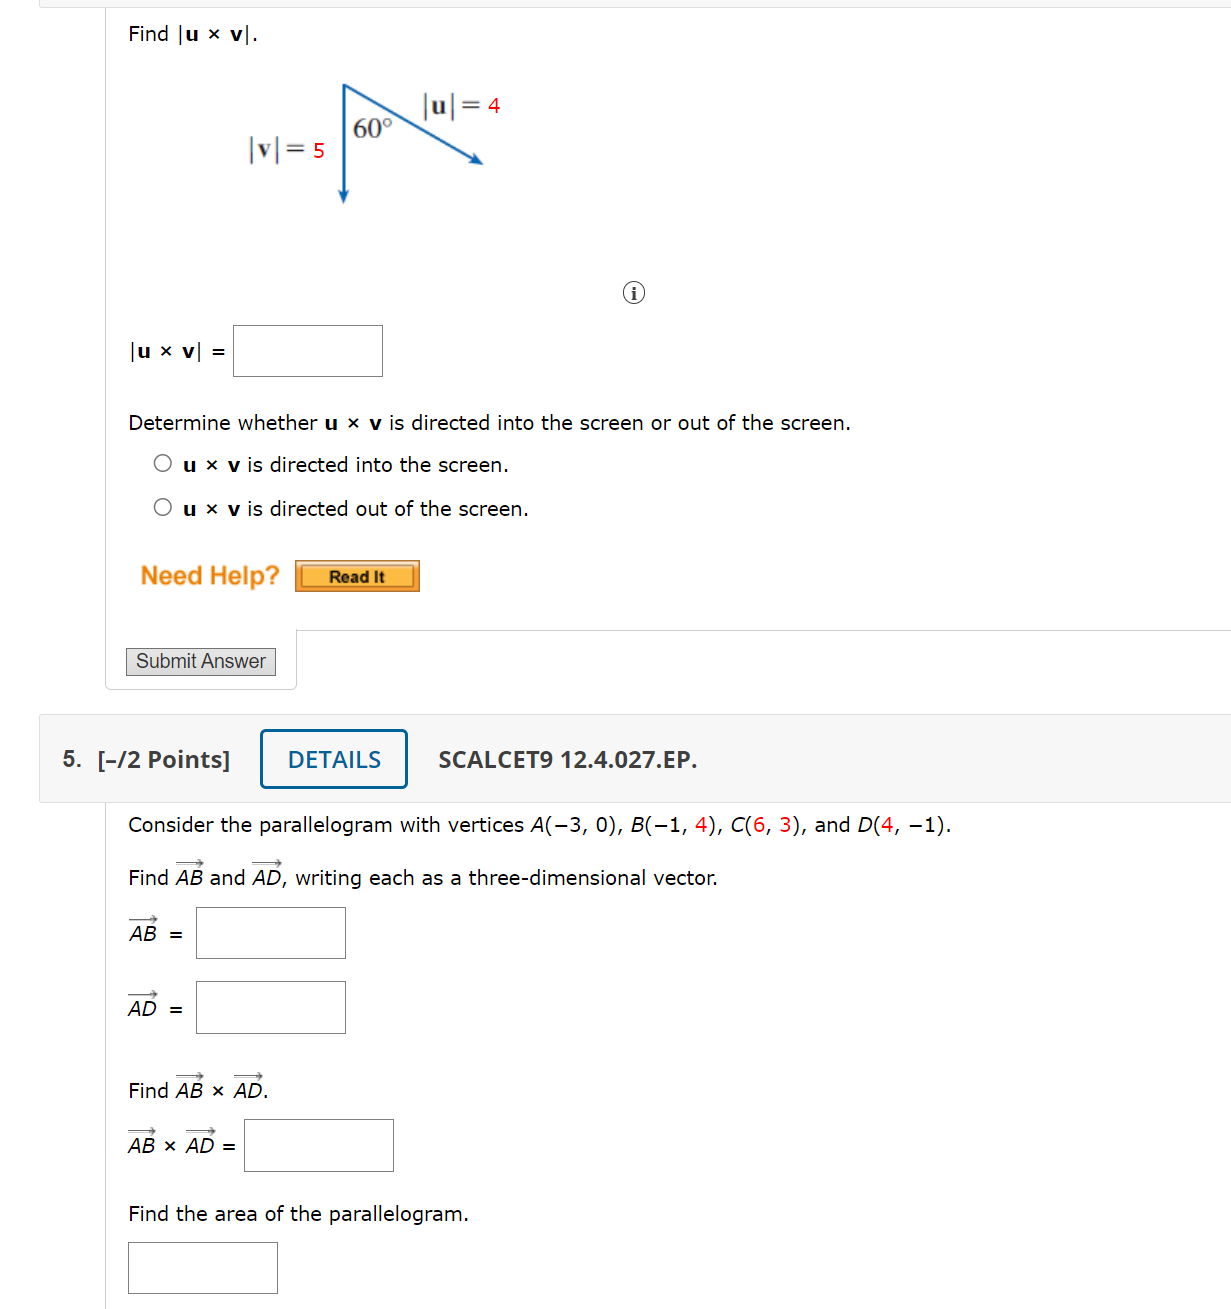Click the Submit Answer button
Viewport: 1231px width, 1309px height.
(x=200, y=661)
